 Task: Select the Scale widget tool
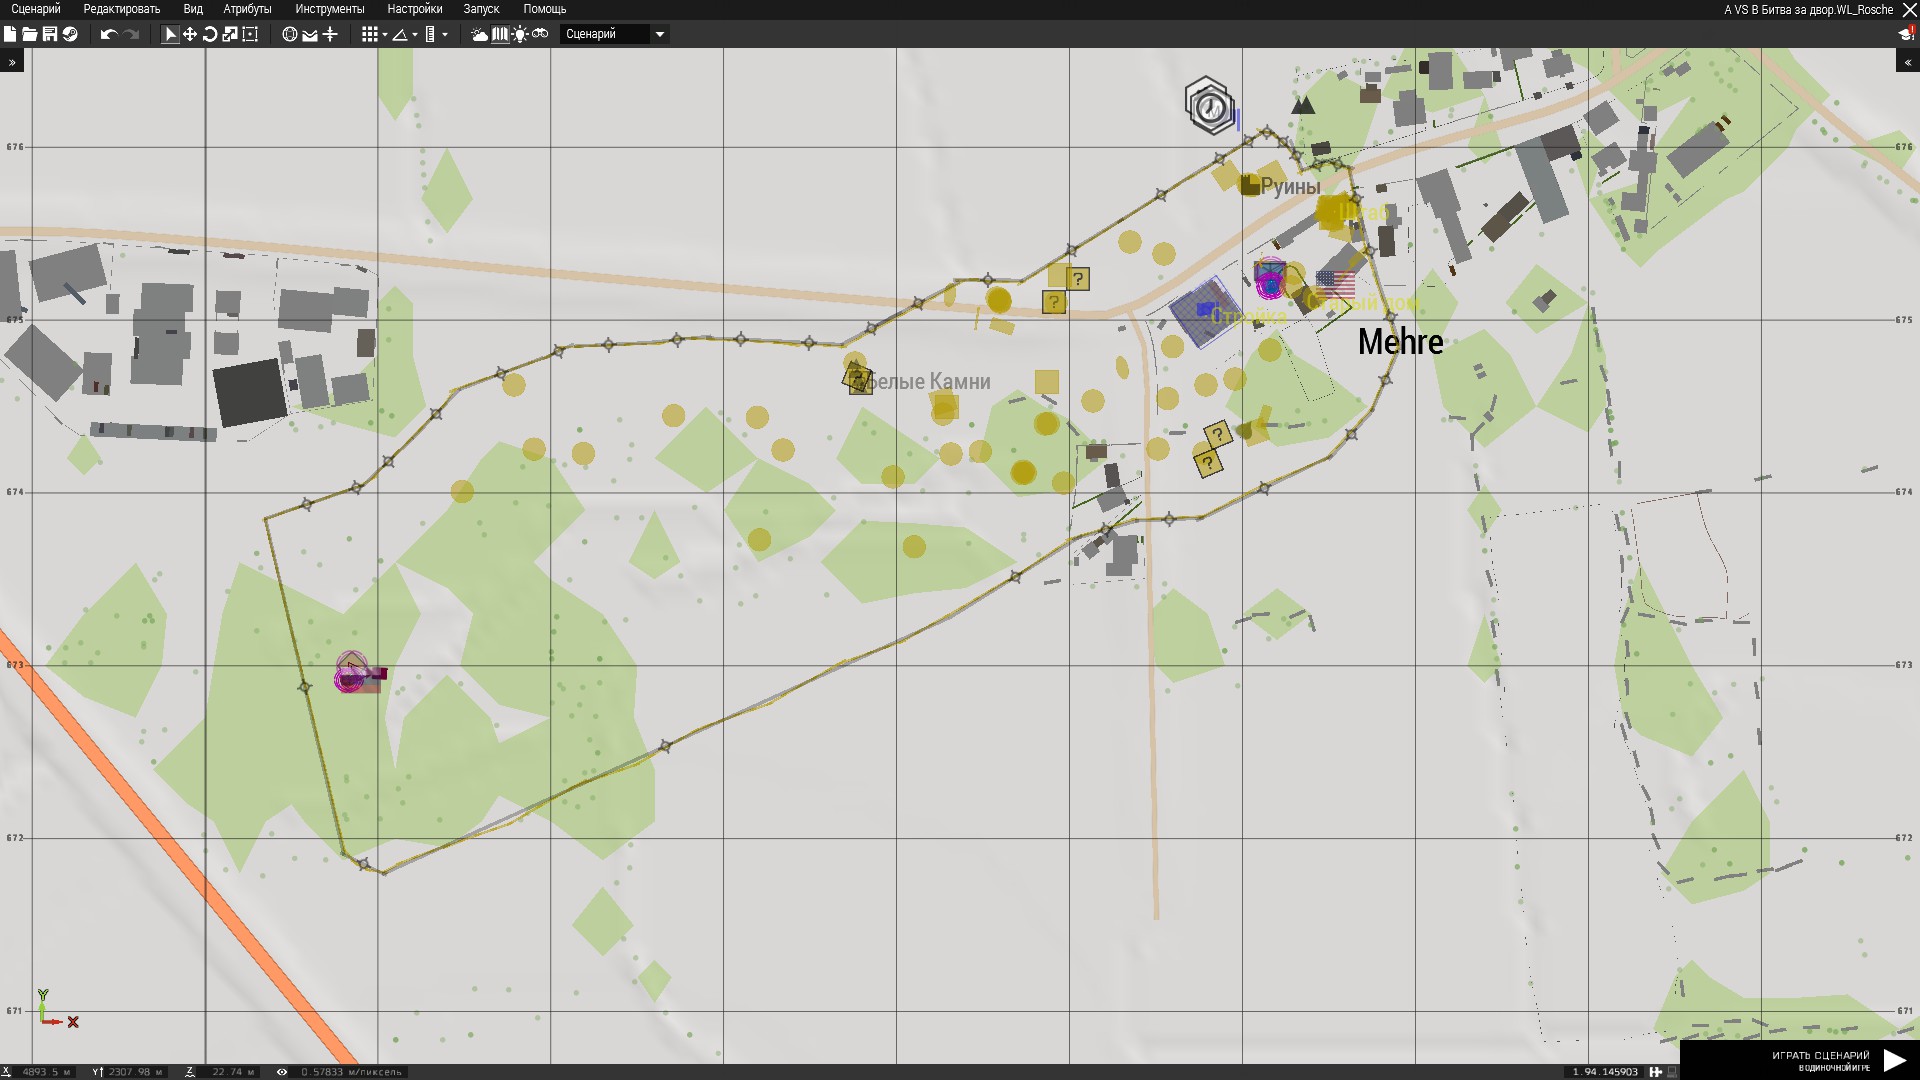230,34
